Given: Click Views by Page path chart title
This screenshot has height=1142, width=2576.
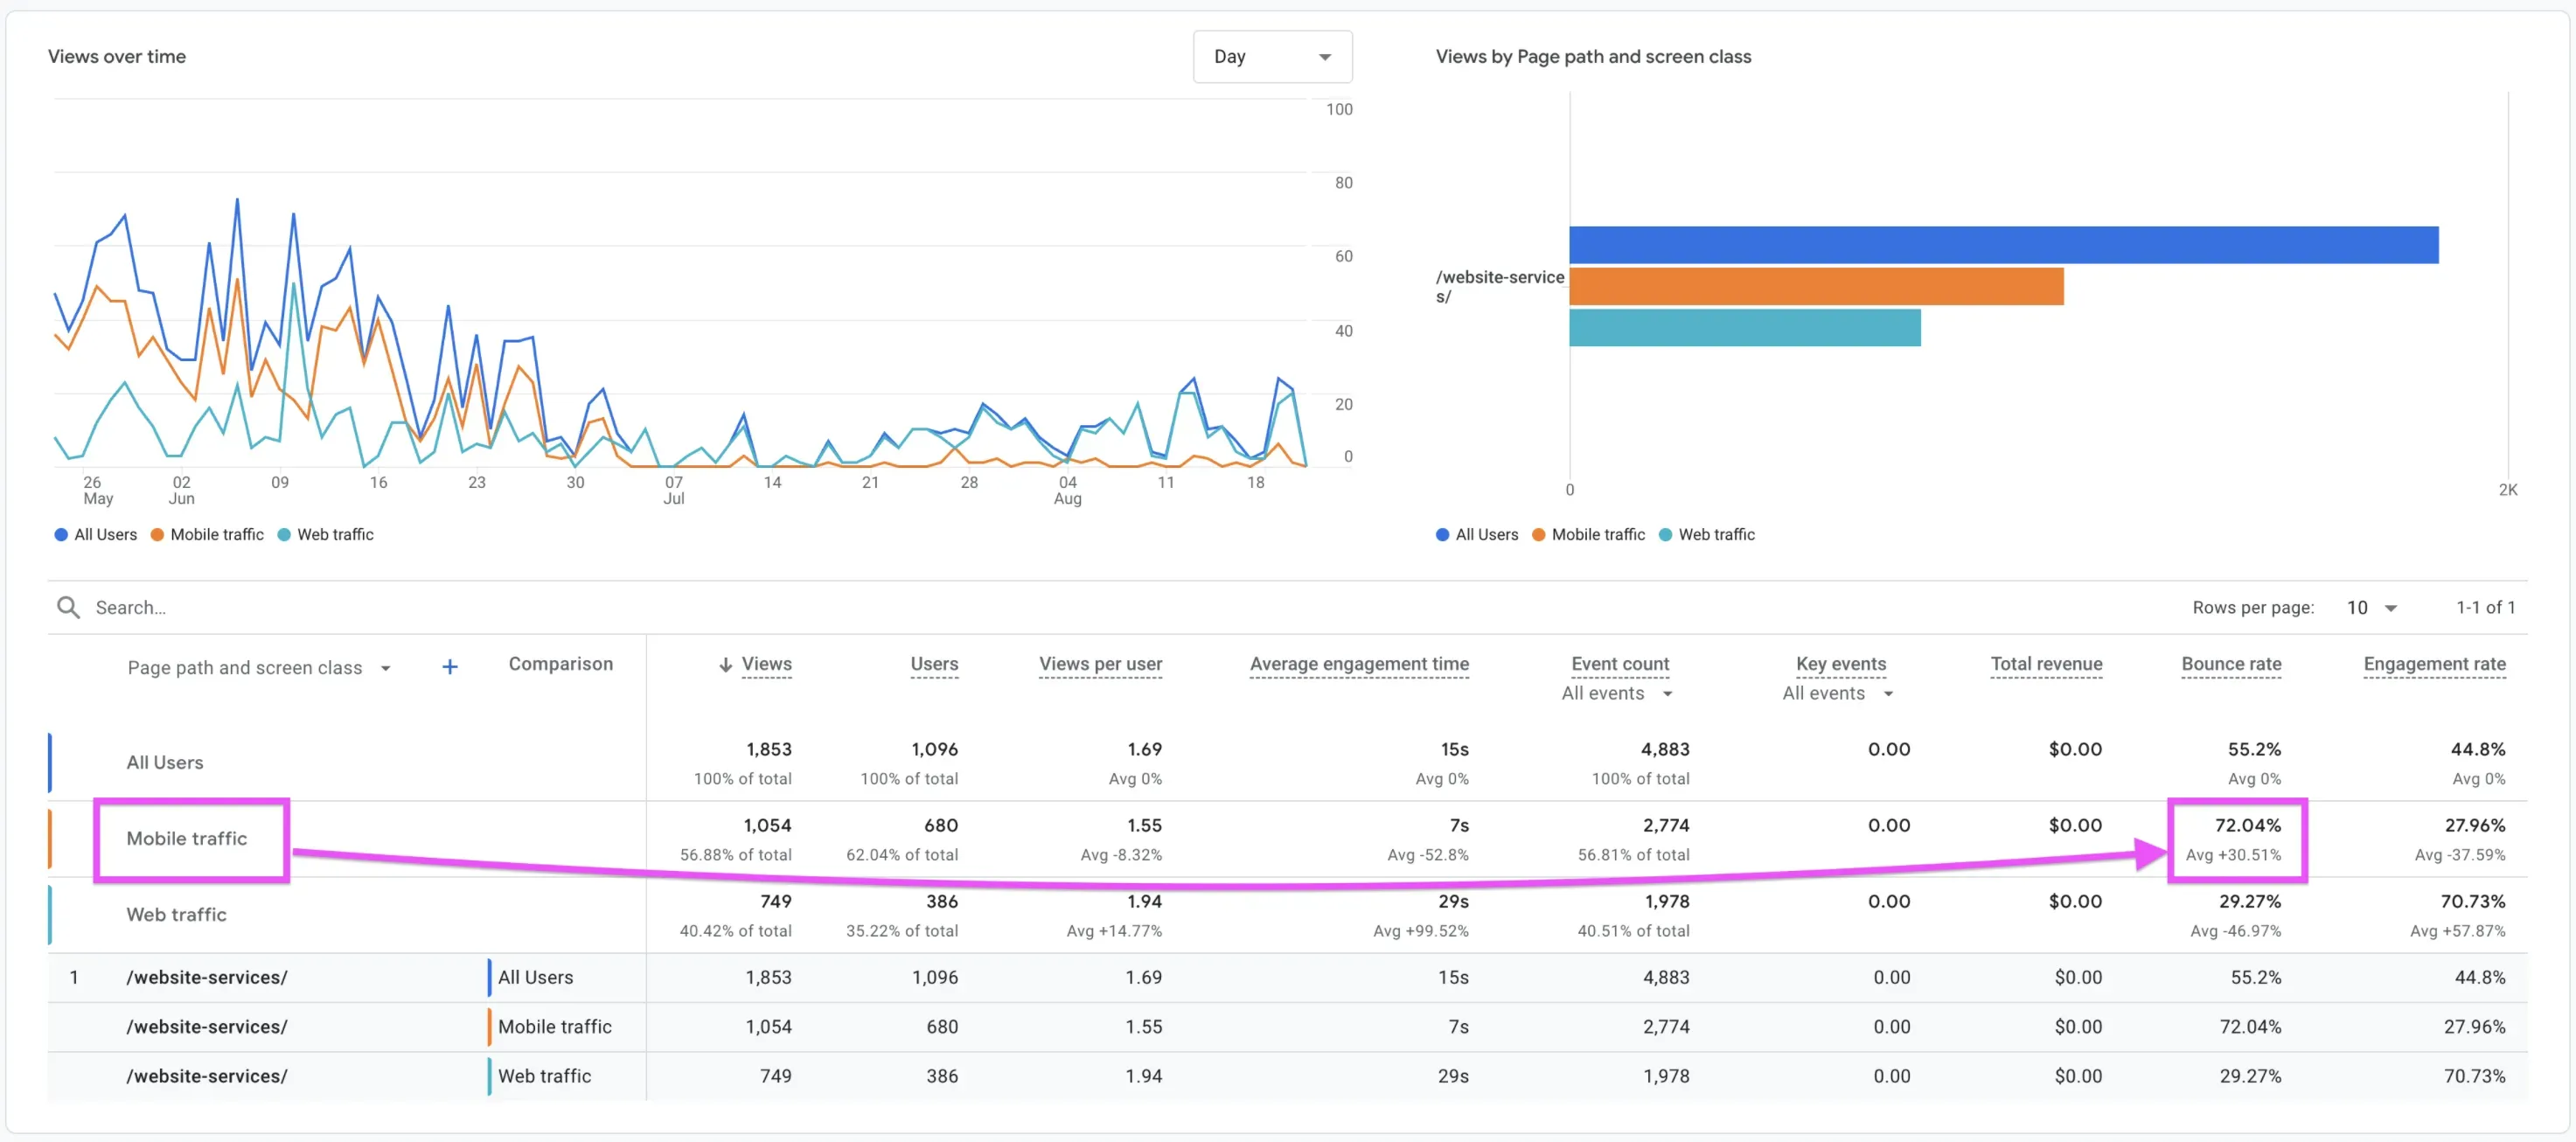Looking at the screenshot, I should [x=1593, y=56].
